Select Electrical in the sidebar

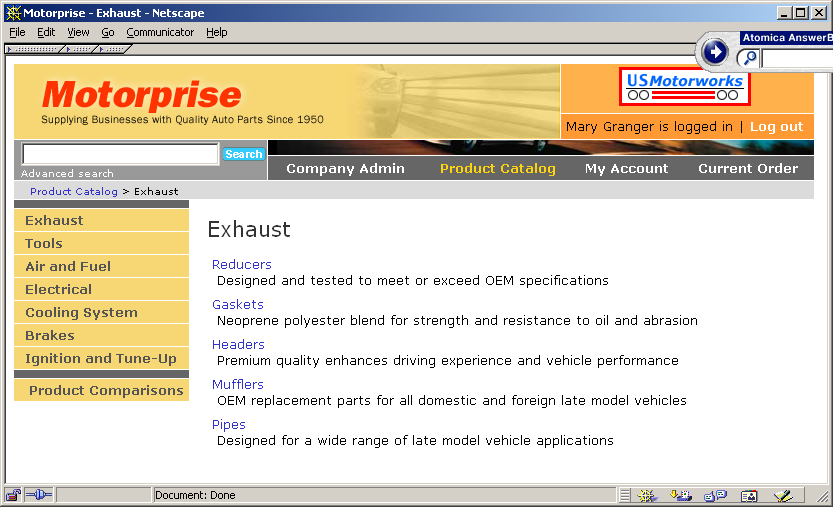(101, 289)
